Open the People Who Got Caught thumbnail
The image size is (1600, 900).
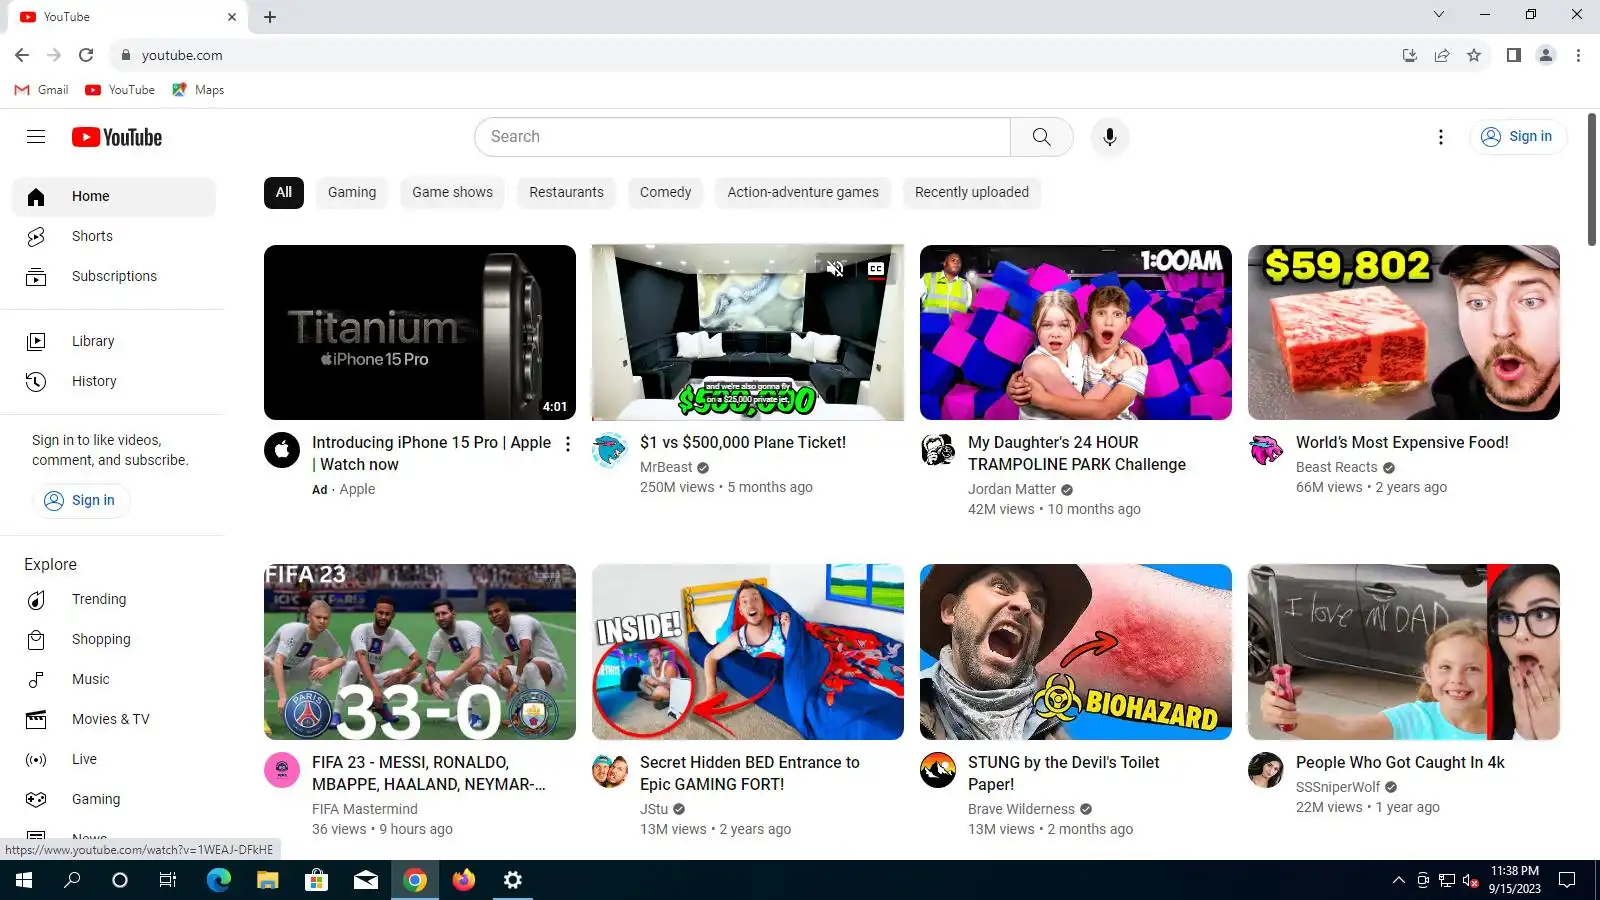[1404, 652]
